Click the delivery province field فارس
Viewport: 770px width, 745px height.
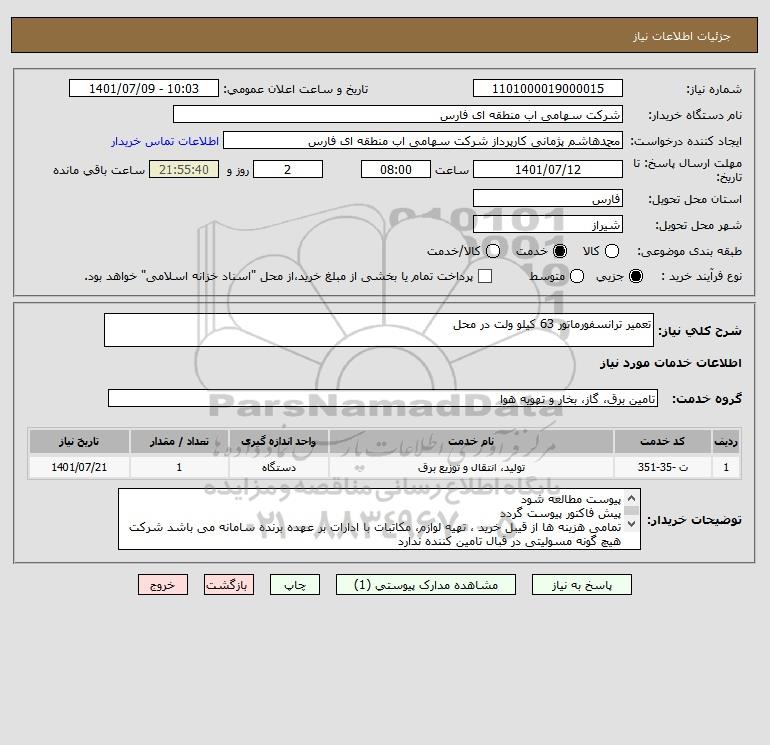coord(548,198)
